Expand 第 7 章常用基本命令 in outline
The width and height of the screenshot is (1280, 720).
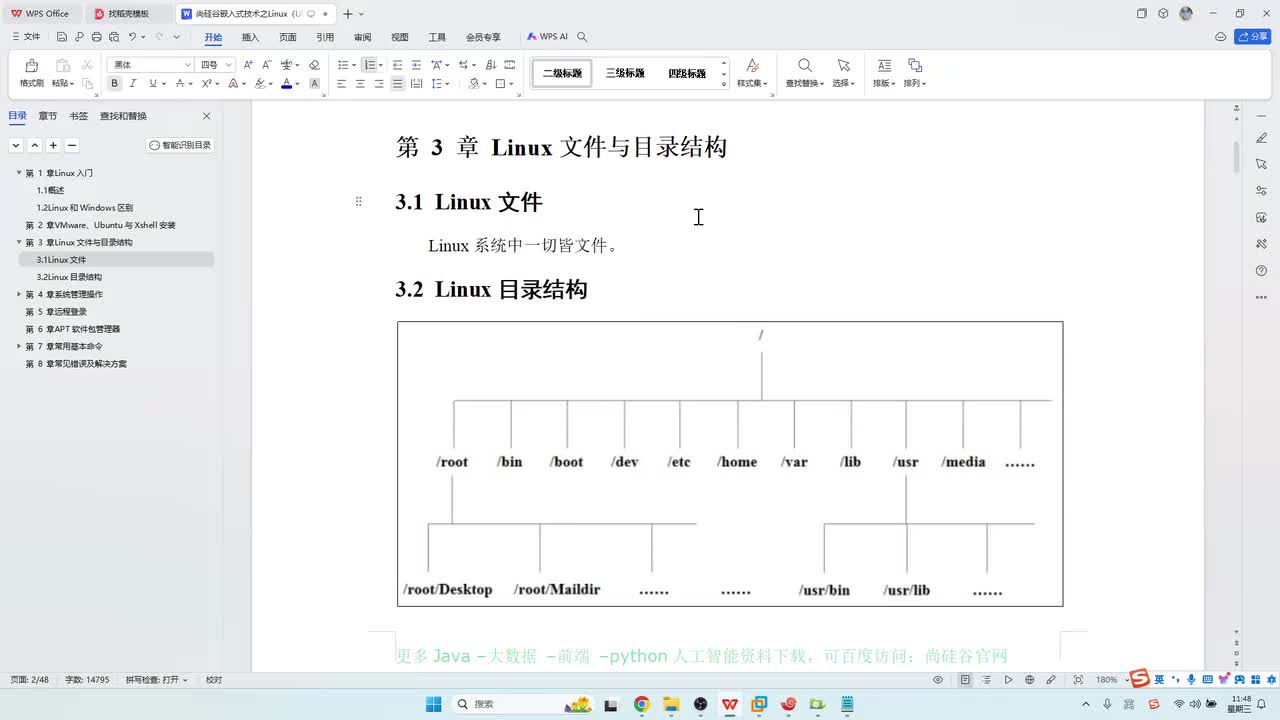(18, 346)
